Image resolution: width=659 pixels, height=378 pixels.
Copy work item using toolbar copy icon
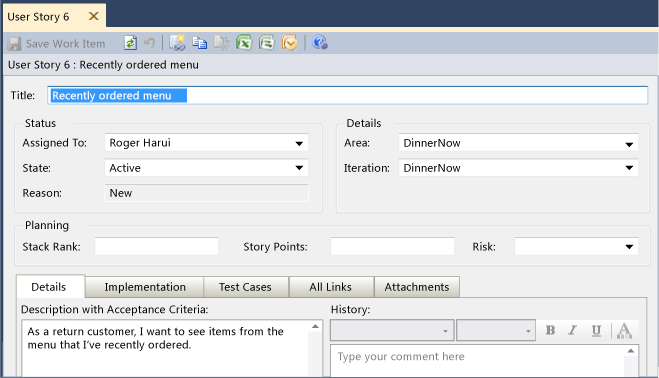pyautogui.click(x=200, y=43)
